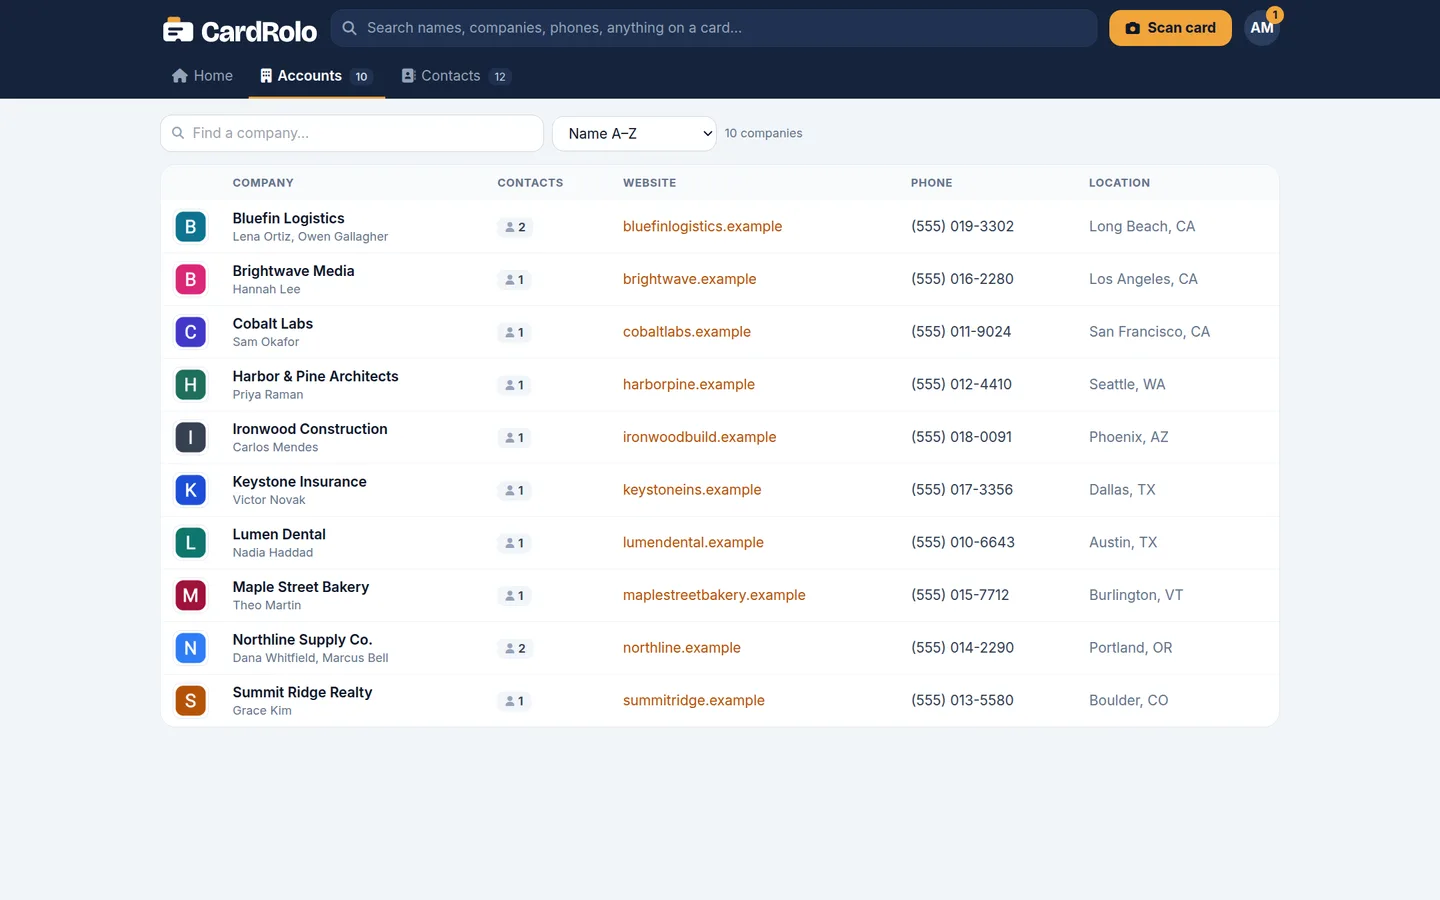The height and width of the screenshot is (900, 1440).
Task: Click the Burlington, VT location cell
Action: 1136,595
